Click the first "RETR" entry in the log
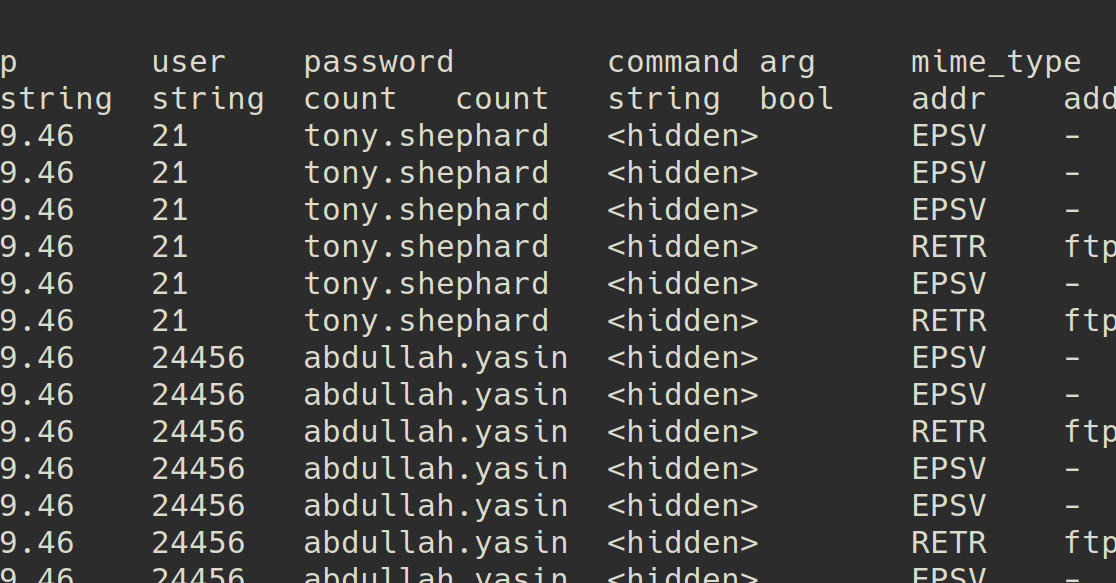 (x=948, y=247)
